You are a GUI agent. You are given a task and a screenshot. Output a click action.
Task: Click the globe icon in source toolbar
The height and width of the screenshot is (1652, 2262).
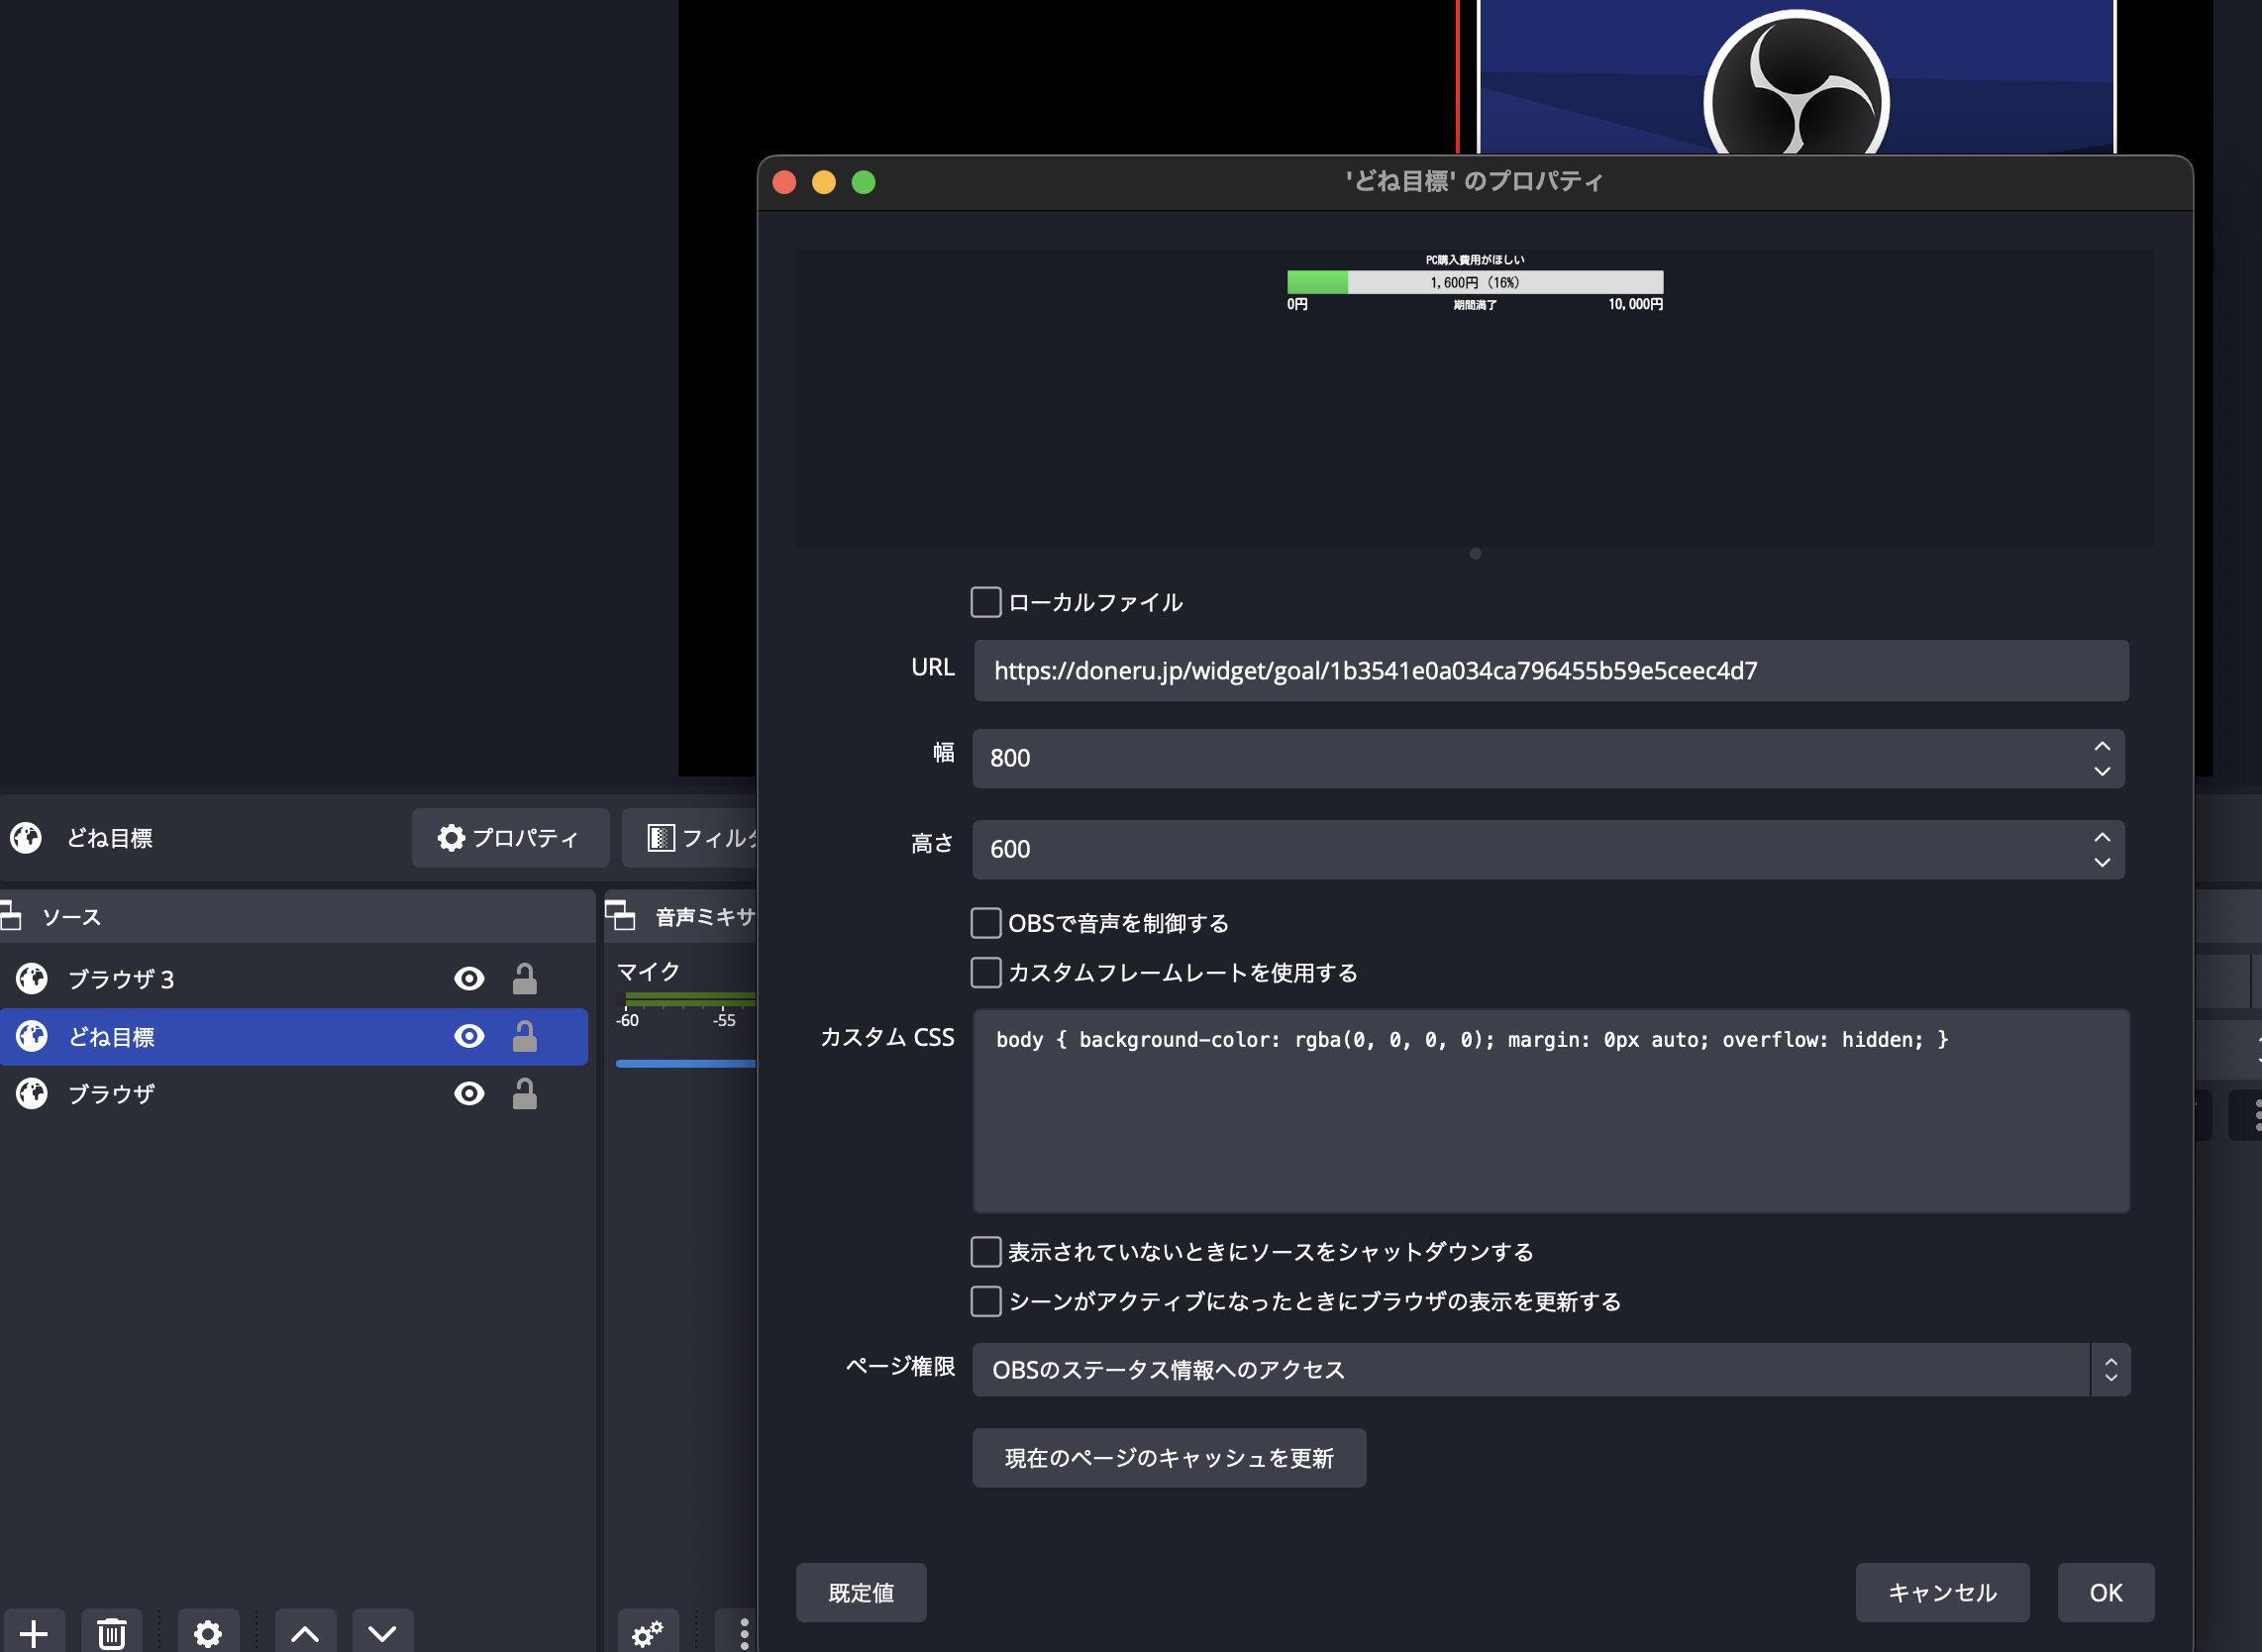point(26,838)
